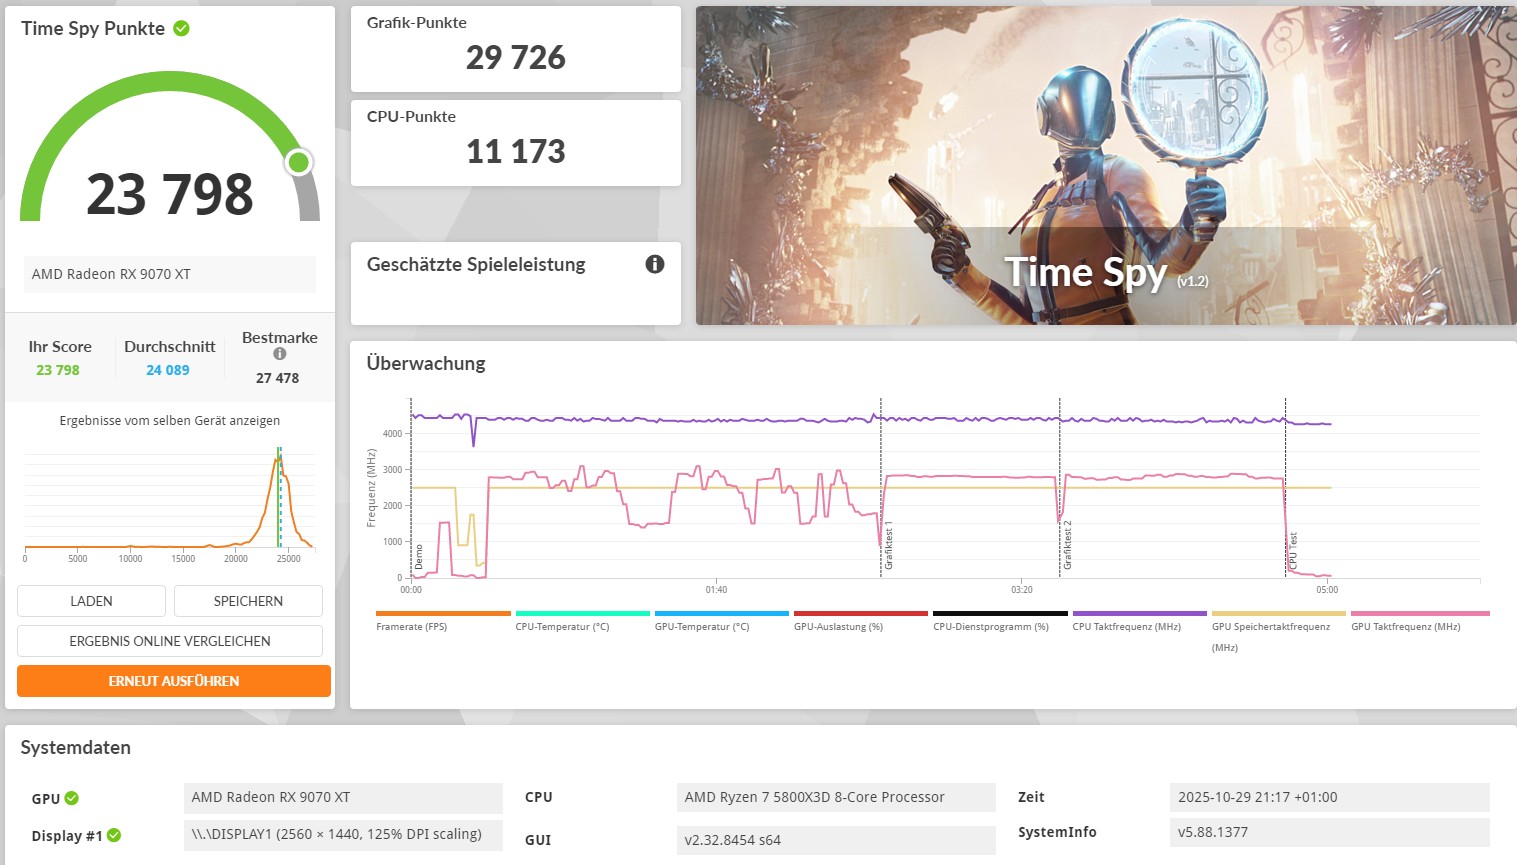The image size is (1517, 865).
Task: Click the orange Framerate (FPS) color bar
Action: tap(441, 611)
